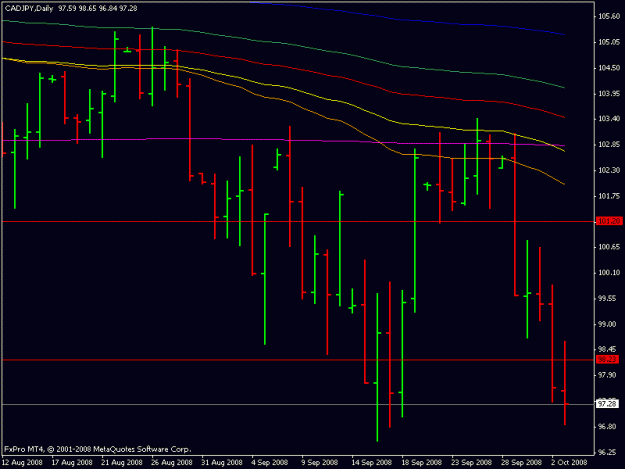The image size is (625, 469).
Task: Click the current price 97.28 label
Action: click(x=607, y=404)
